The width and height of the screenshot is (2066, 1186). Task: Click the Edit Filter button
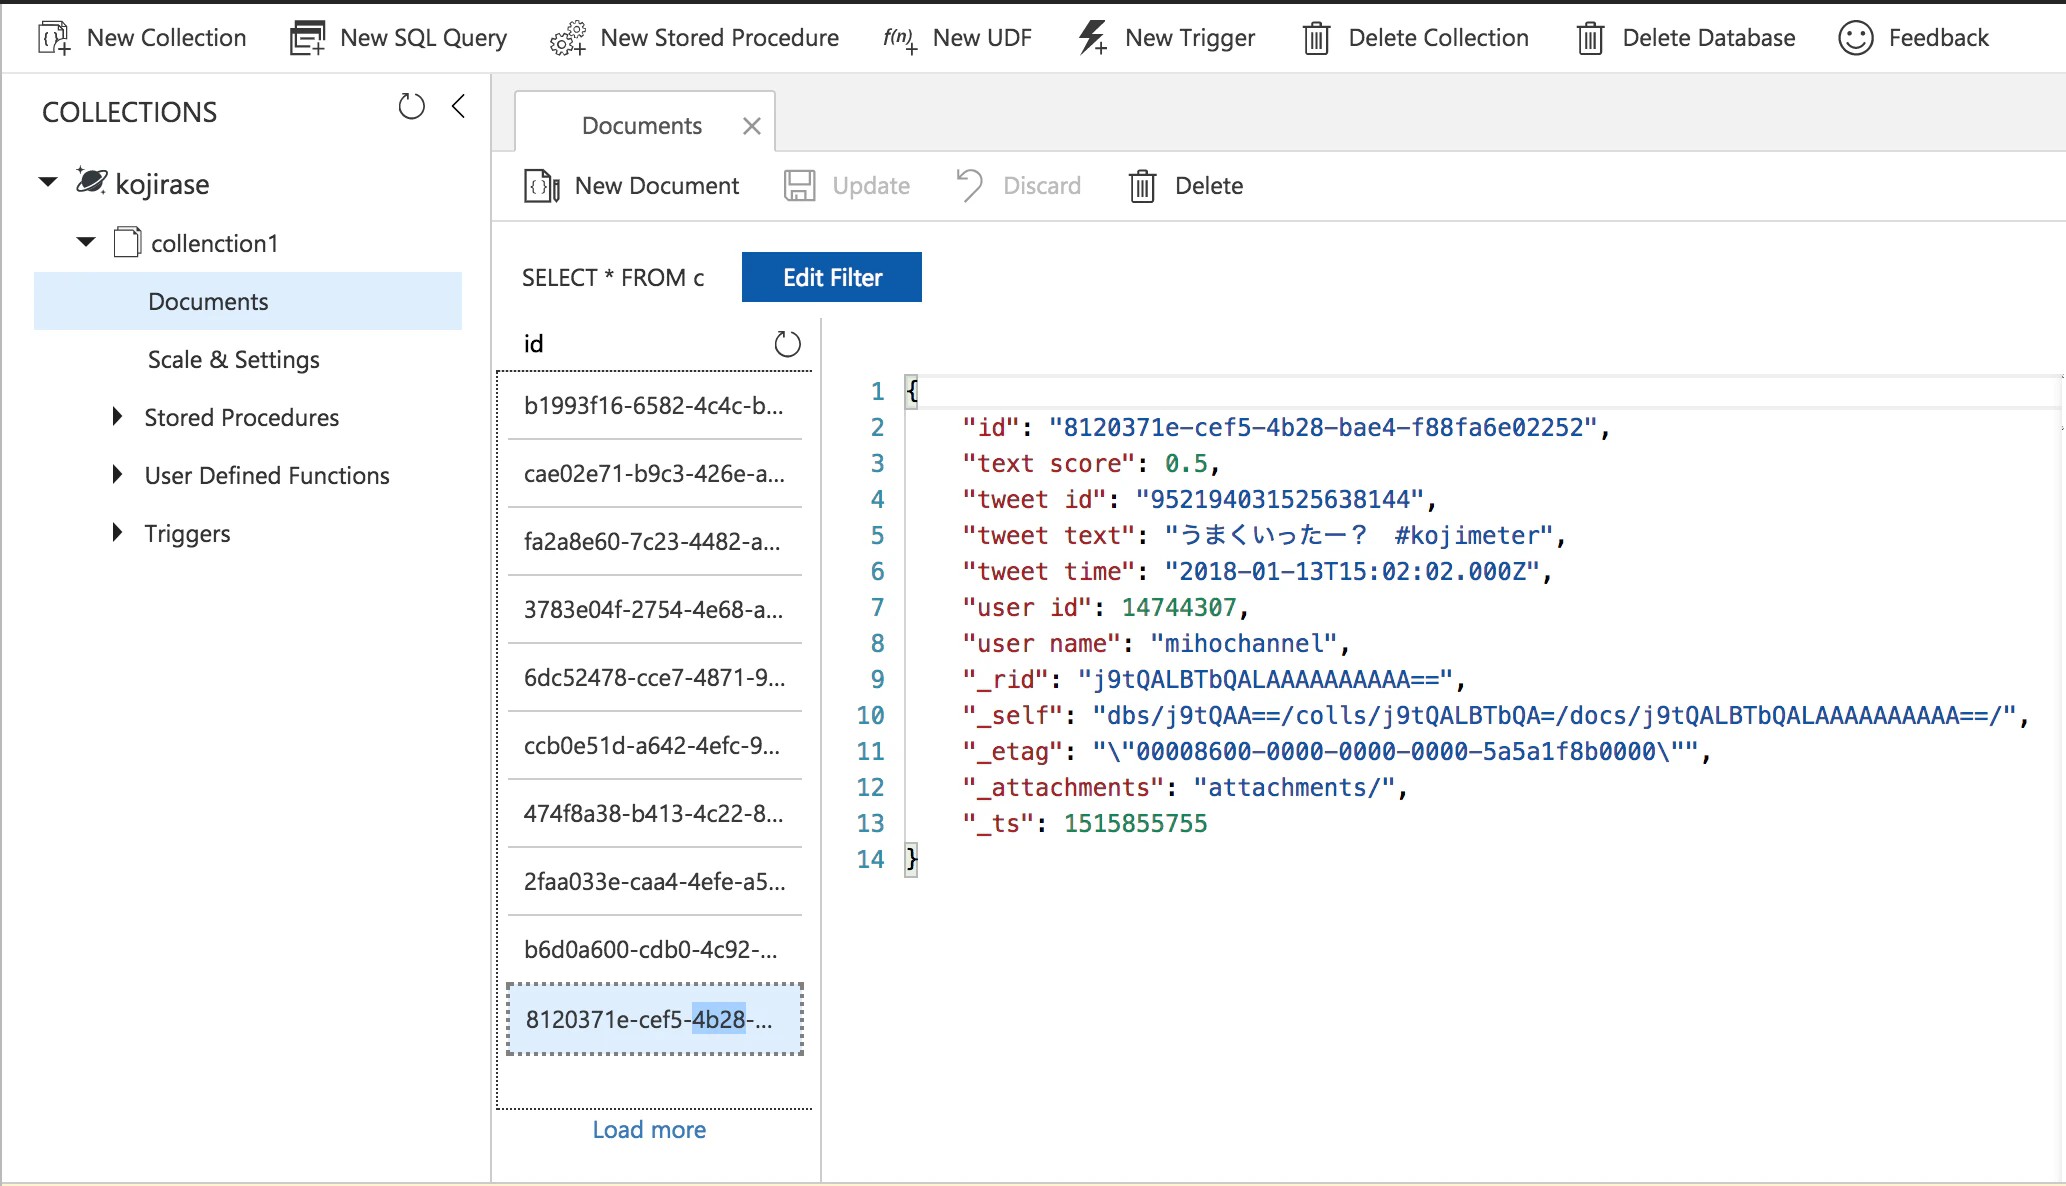(832, 277)
